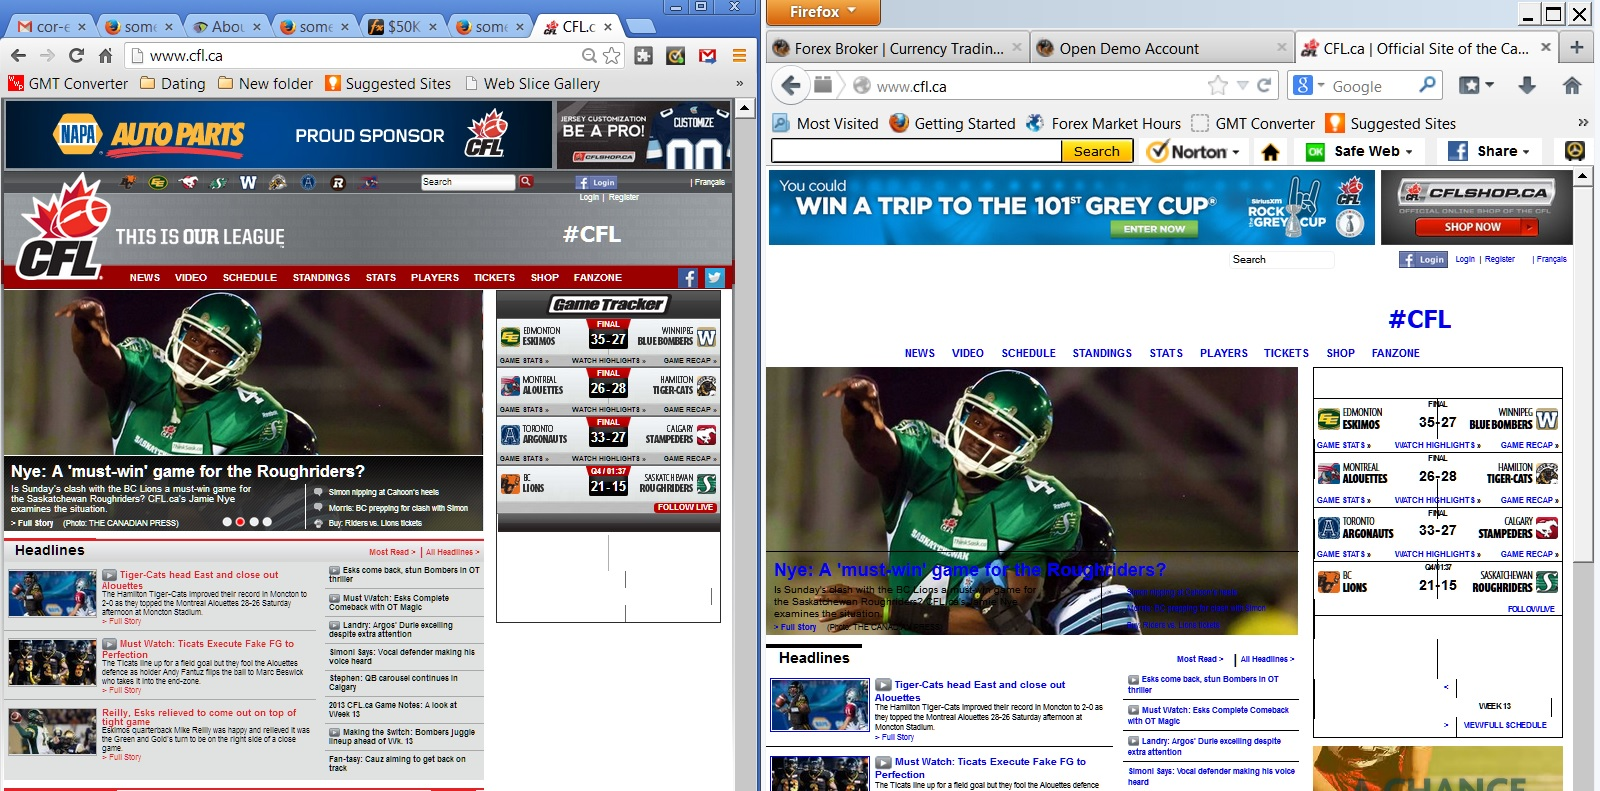This screenshot has width=1600, height=791.
Task: Open the orange Firefox menu button
Action: pyautogui.click(x=824, y=12)
